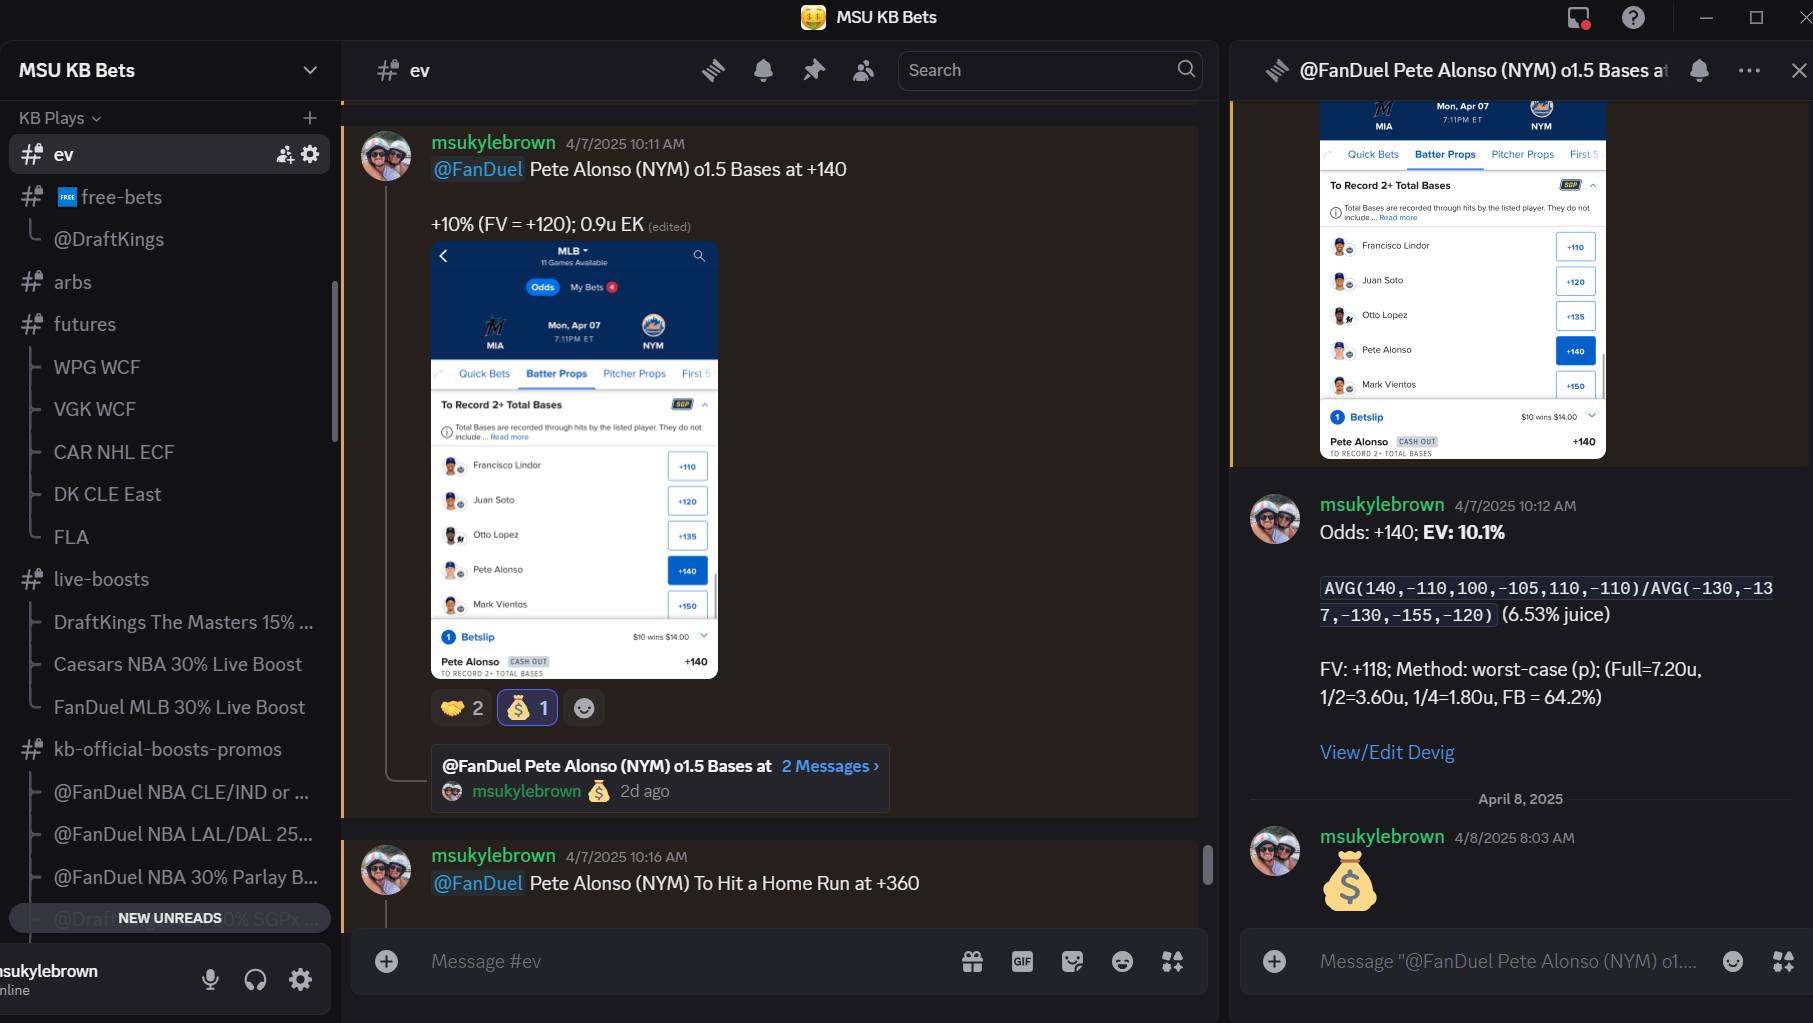Open MSU KB Bets server dropdown
Image resolution: width=1813 pixels, height=1023 pixels.
(x=310, y=70)
